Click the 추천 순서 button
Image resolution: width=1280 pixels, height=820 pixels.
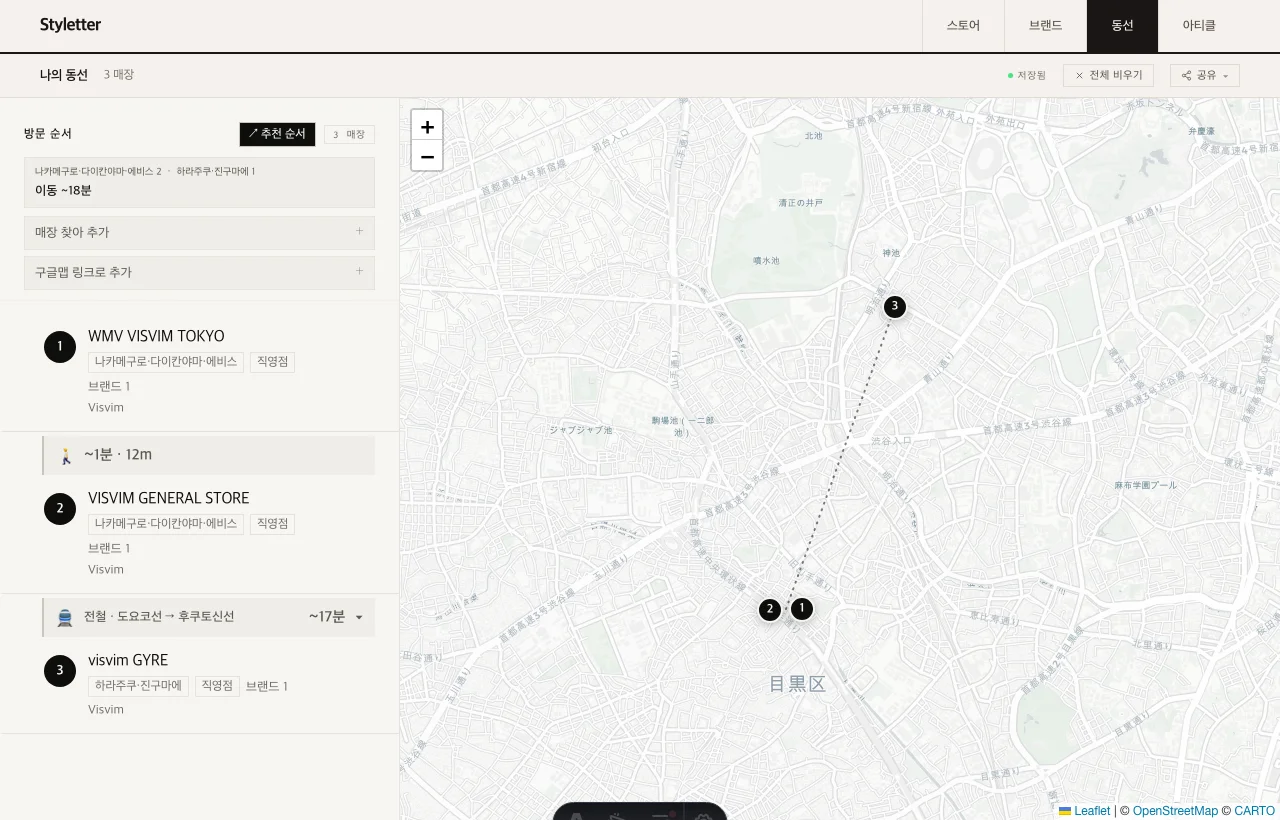point(277,134)
